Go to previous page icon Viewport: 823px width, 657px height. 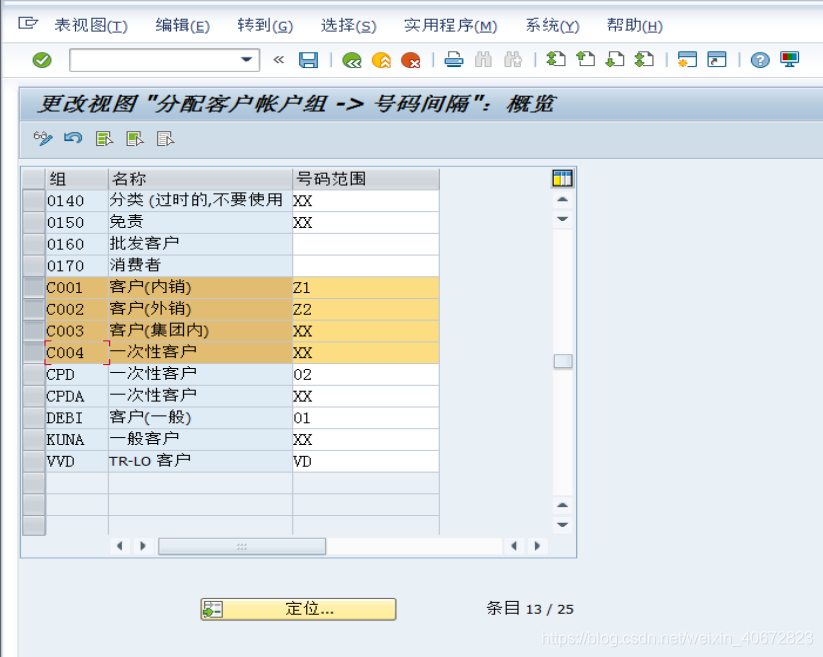(585, 59)
